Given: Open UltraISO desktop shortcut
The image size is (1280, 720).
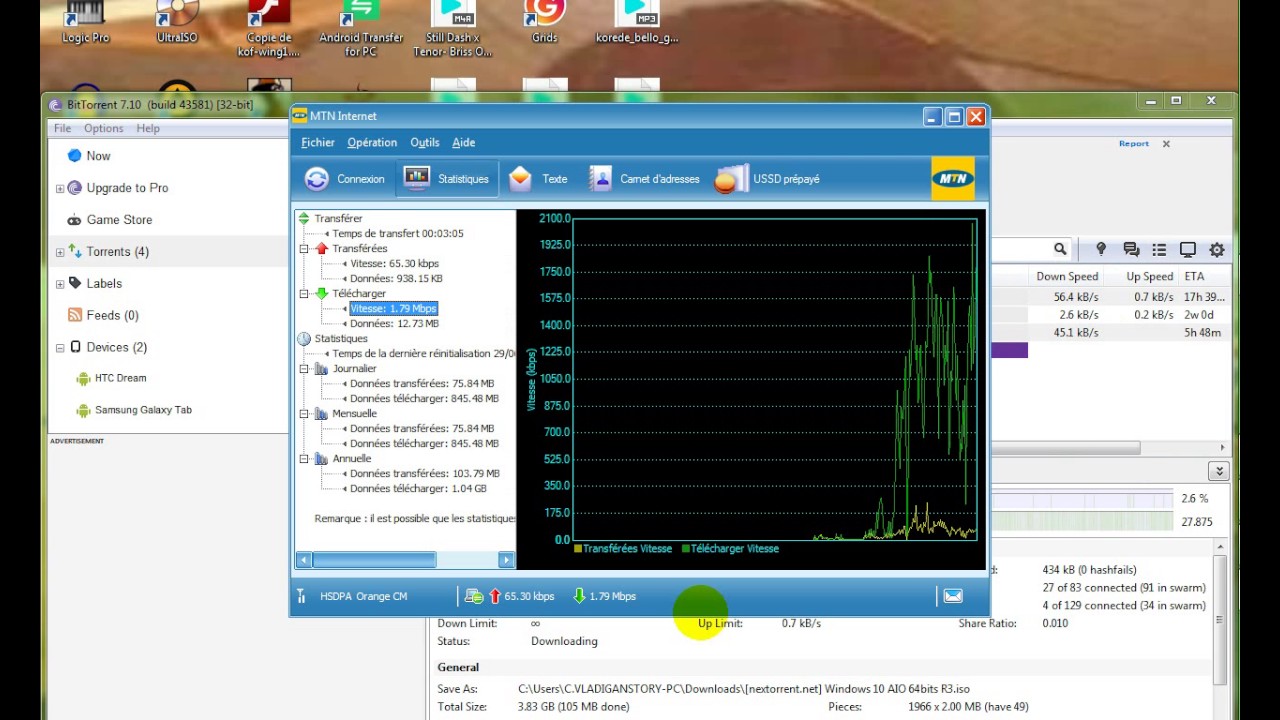Looking at the screenshot, I should (x=177, y=22).
